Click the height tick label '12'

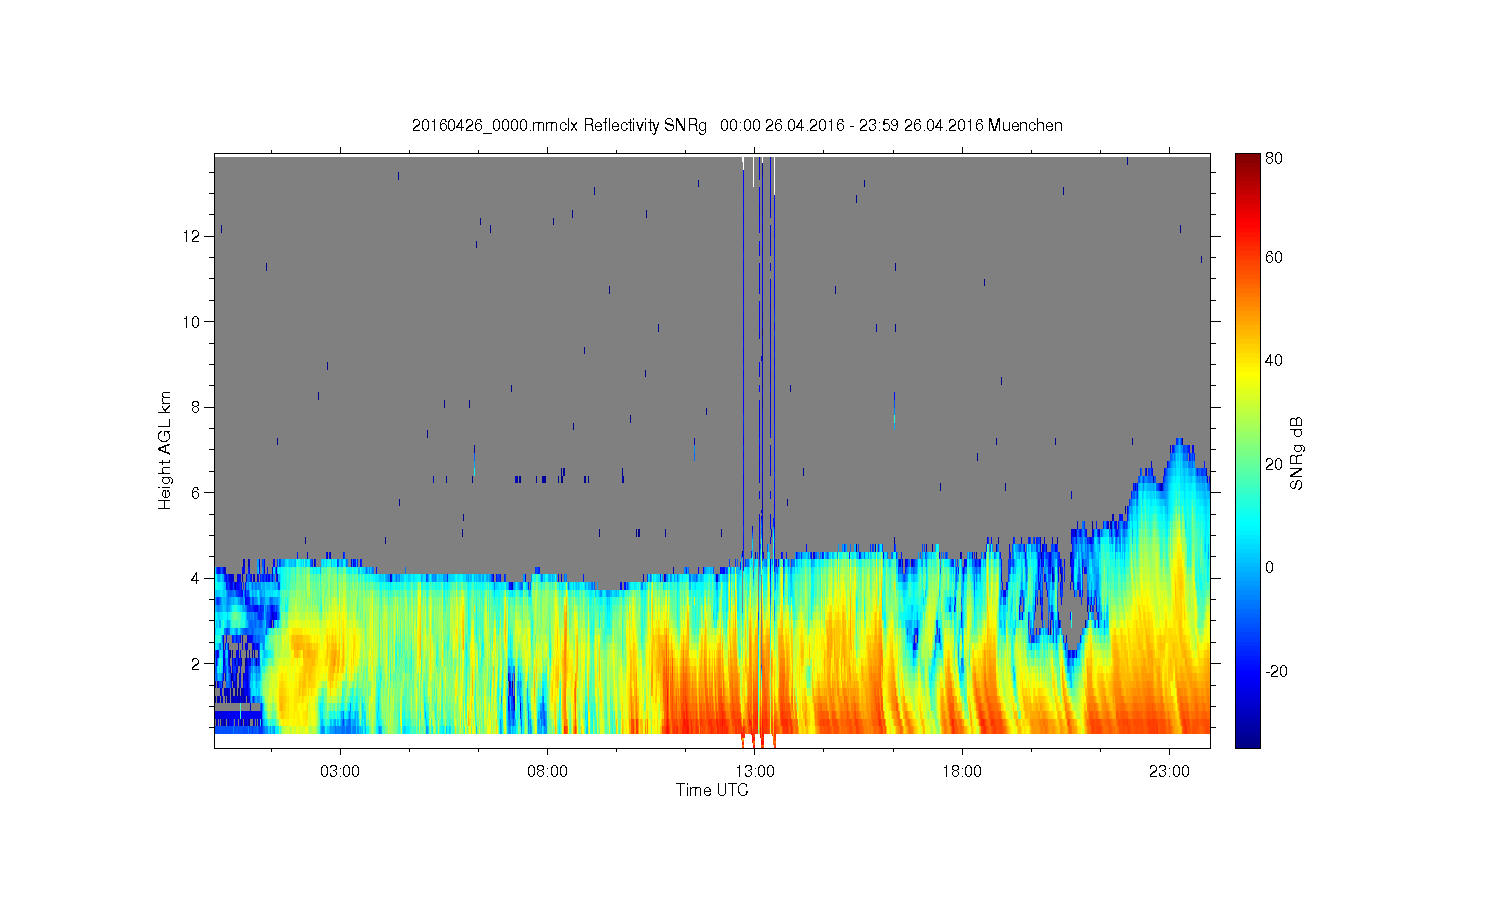point(192,236)
